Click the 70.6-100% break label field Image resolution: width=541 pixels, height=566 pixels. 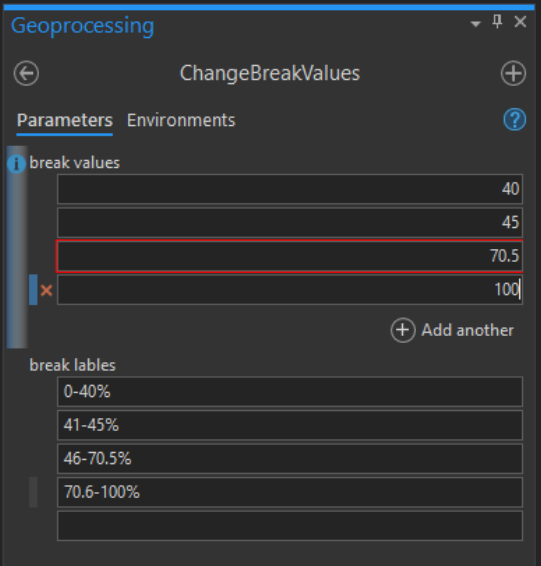290,492
